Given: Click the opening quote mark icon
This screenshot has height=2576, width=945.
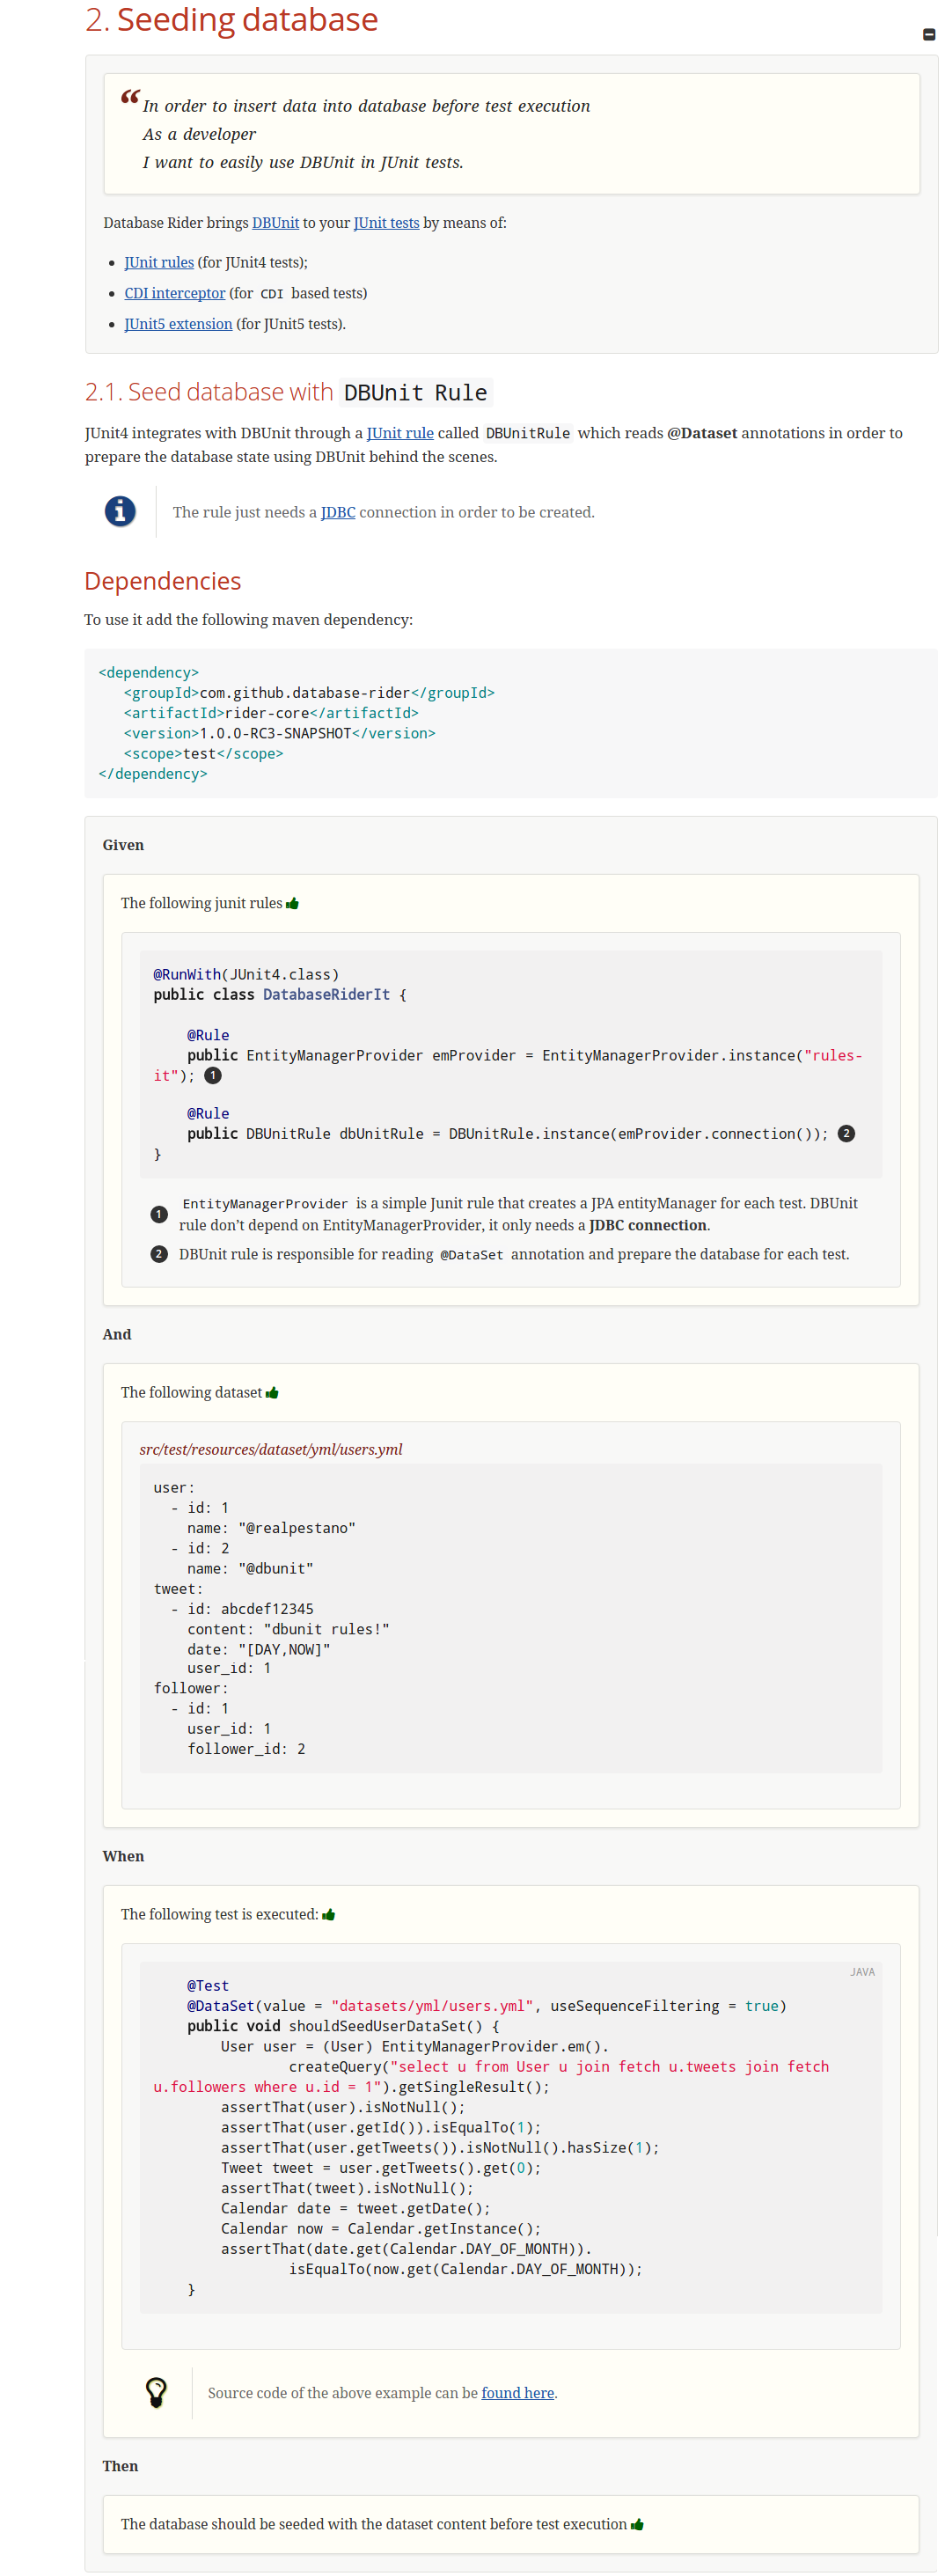Looking at the screenshot, I should coord(130,97).
